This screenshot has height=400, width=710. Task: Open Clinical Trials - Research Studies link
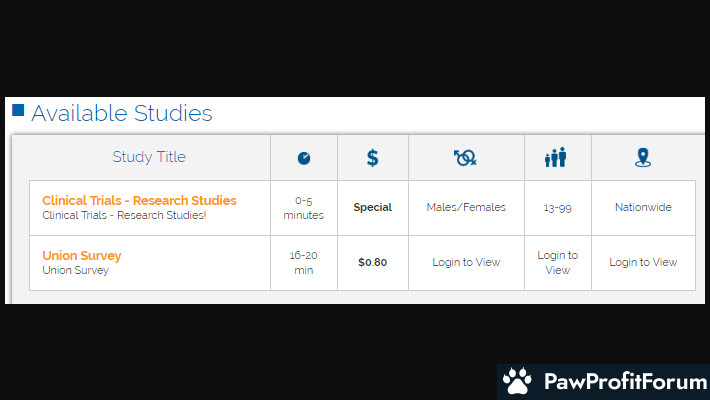pyautogui.click(x=139, y=201)
